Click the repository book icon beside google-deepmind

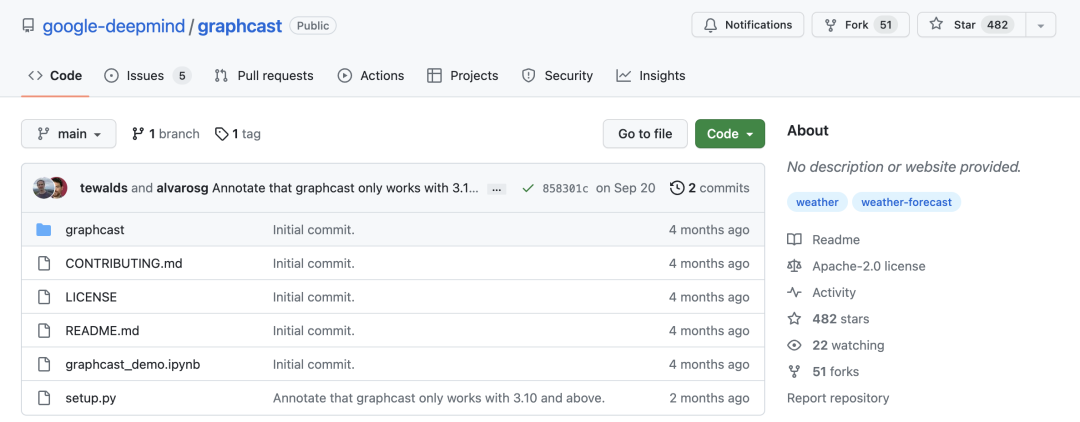(x=28, y=26)
